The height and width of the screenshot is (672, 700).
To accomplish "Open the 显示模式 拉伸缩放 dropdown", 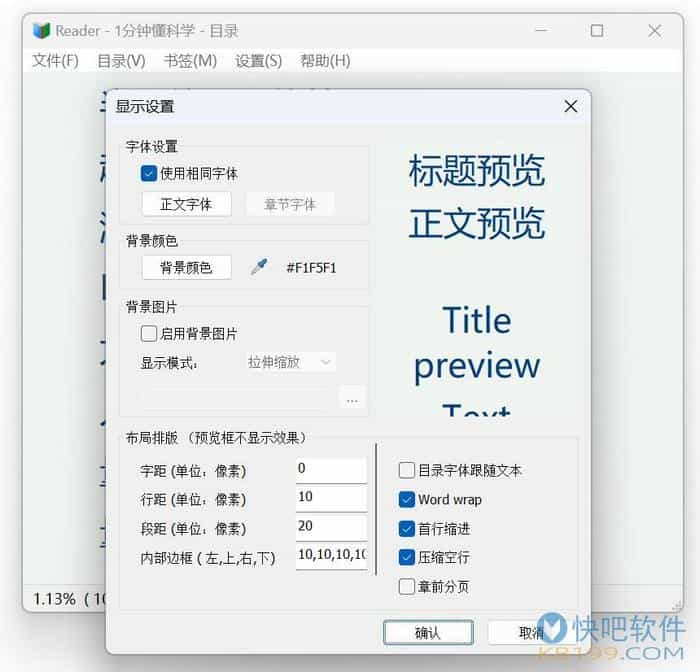I will point(291,362).
